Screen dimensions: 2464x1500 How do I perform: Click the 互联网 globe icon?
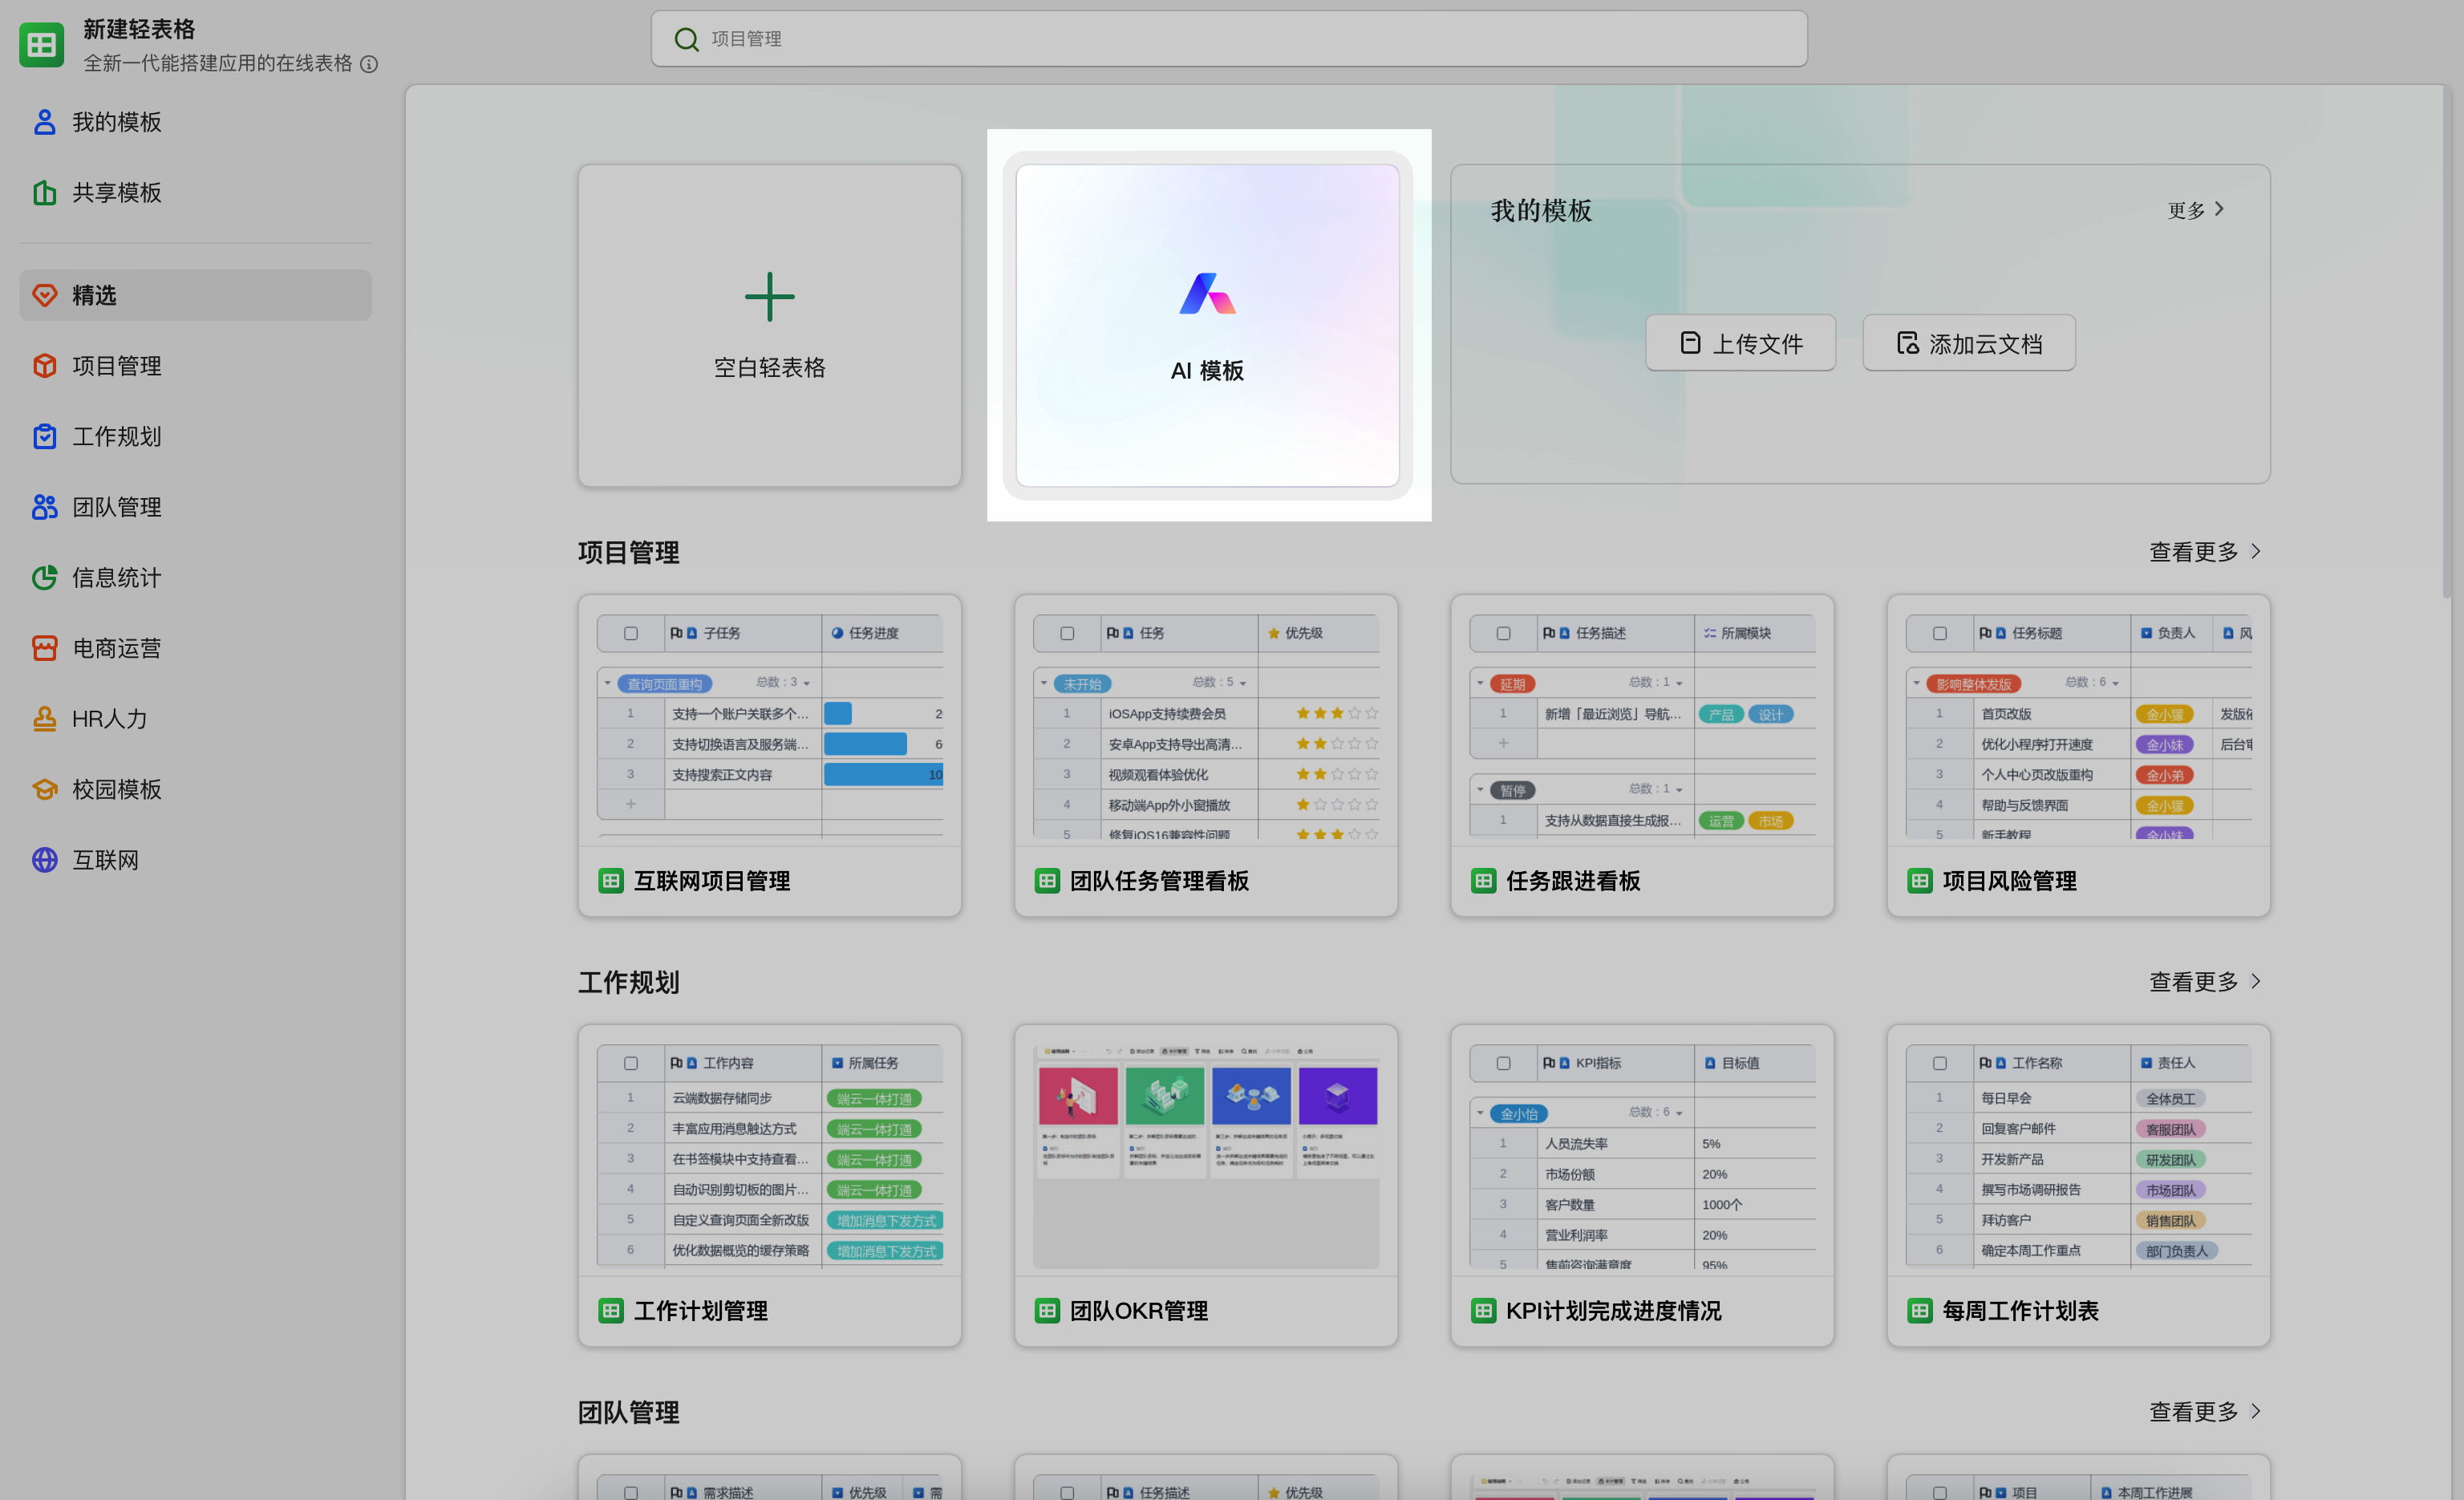(44, 860)
